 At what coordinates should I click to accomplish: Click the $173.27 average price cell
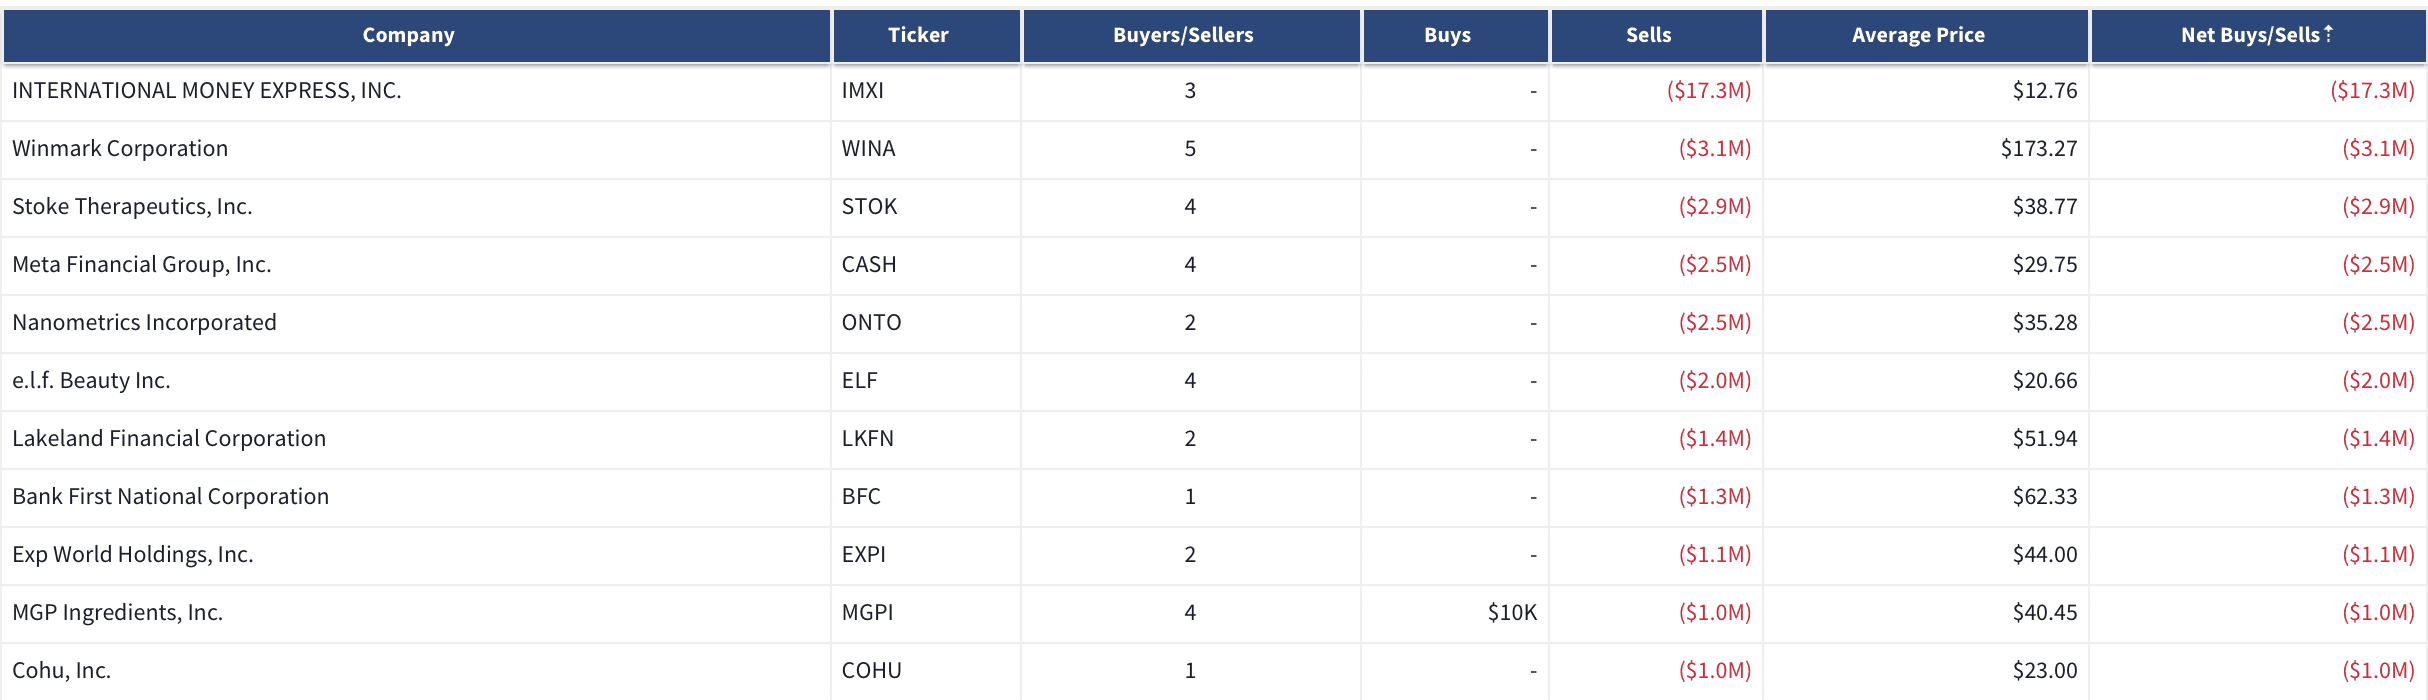(x=2039, y=149)
